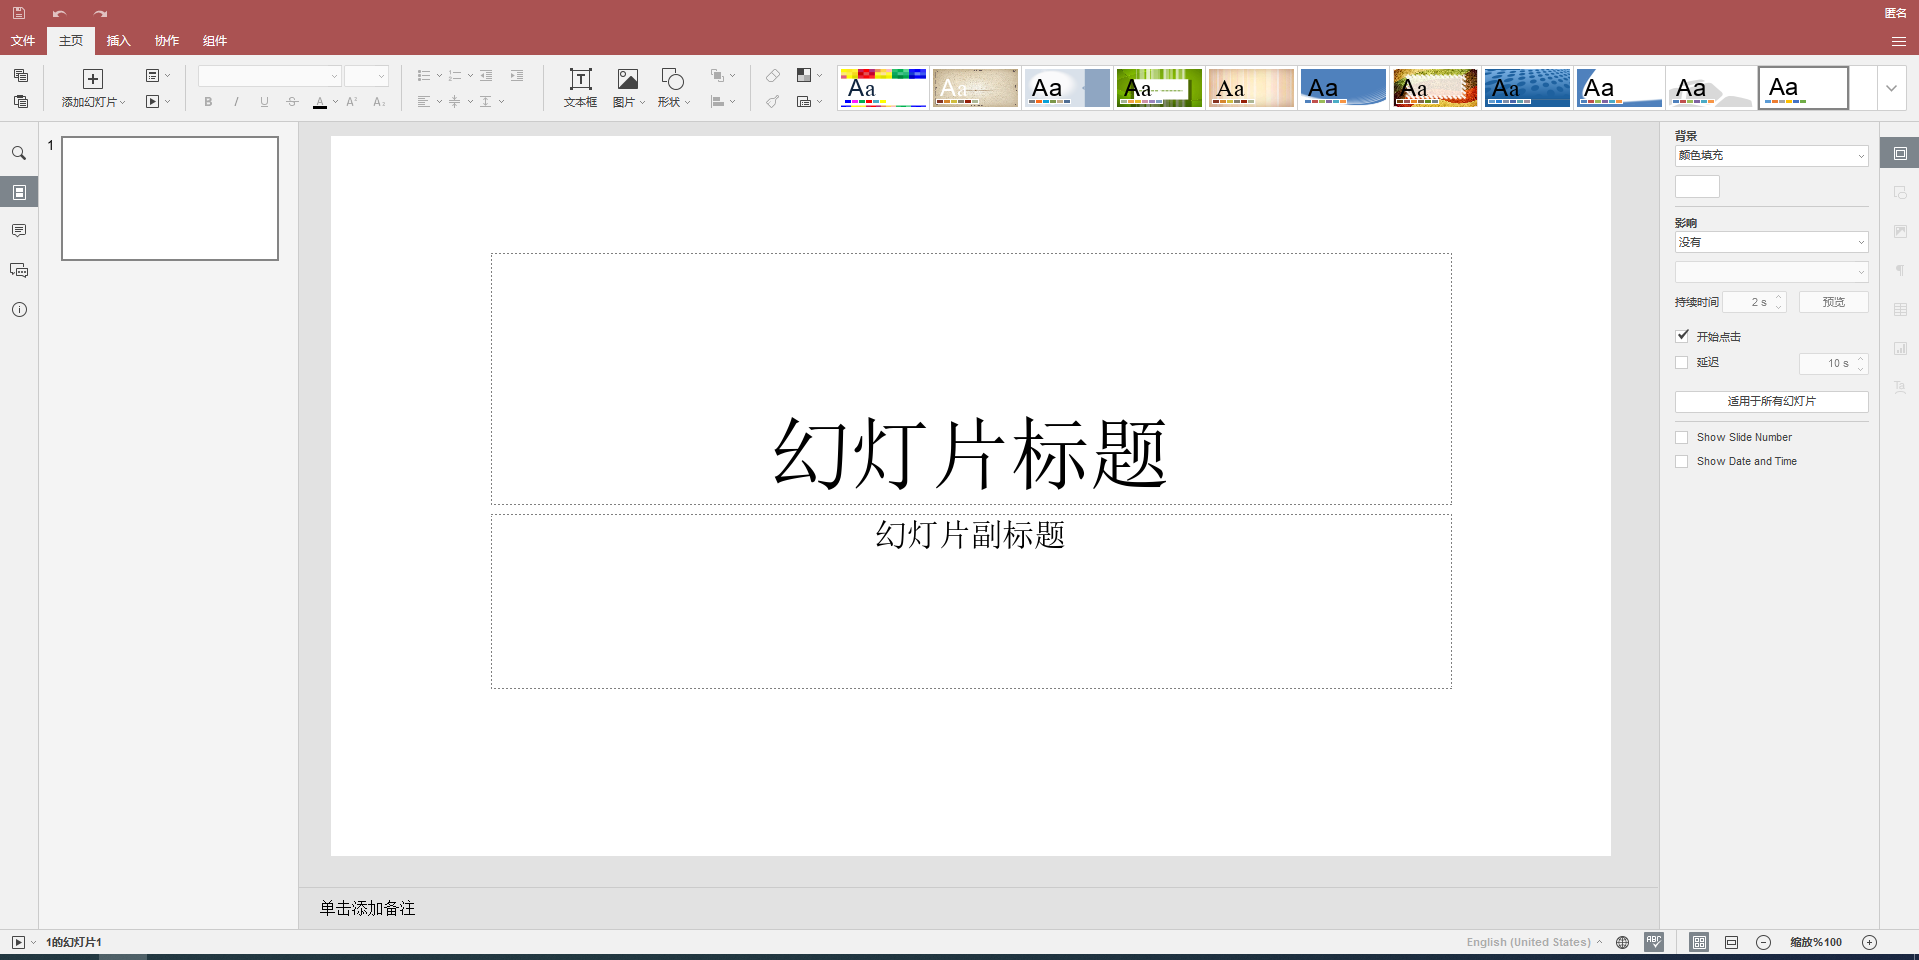This screenshot has height=960, width=1919.
Task: Click the save icon in the title bar
Action: [19, 13]
